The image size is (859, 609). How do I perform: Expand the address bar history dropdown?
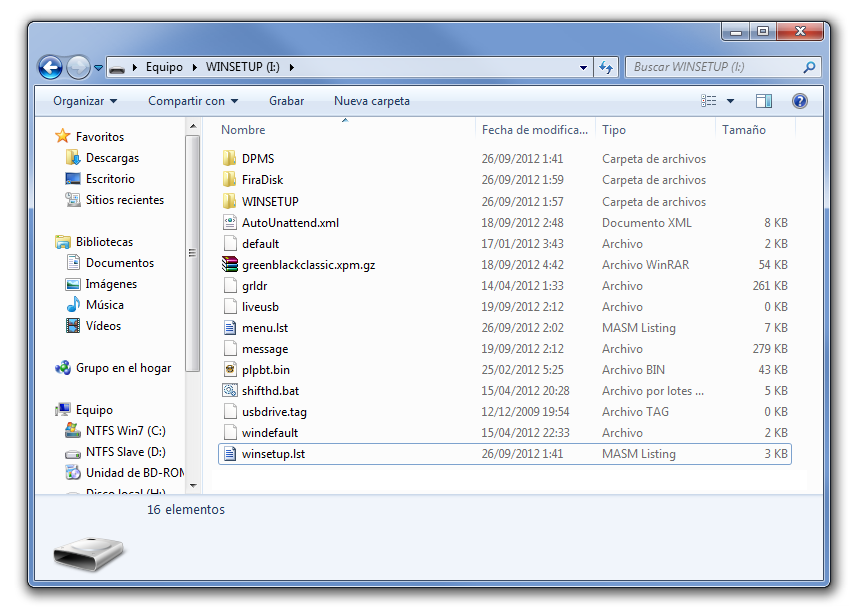(x=583, y=67)
